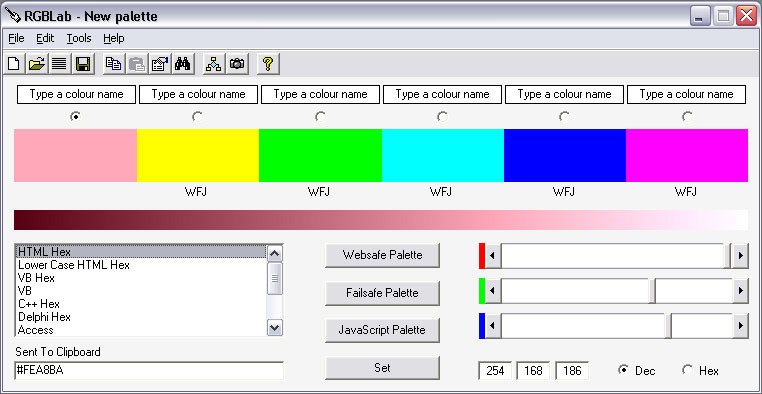Switch value display to Hex radio button
This screenshot has width=762, height=394.
[x=687, y=370]
